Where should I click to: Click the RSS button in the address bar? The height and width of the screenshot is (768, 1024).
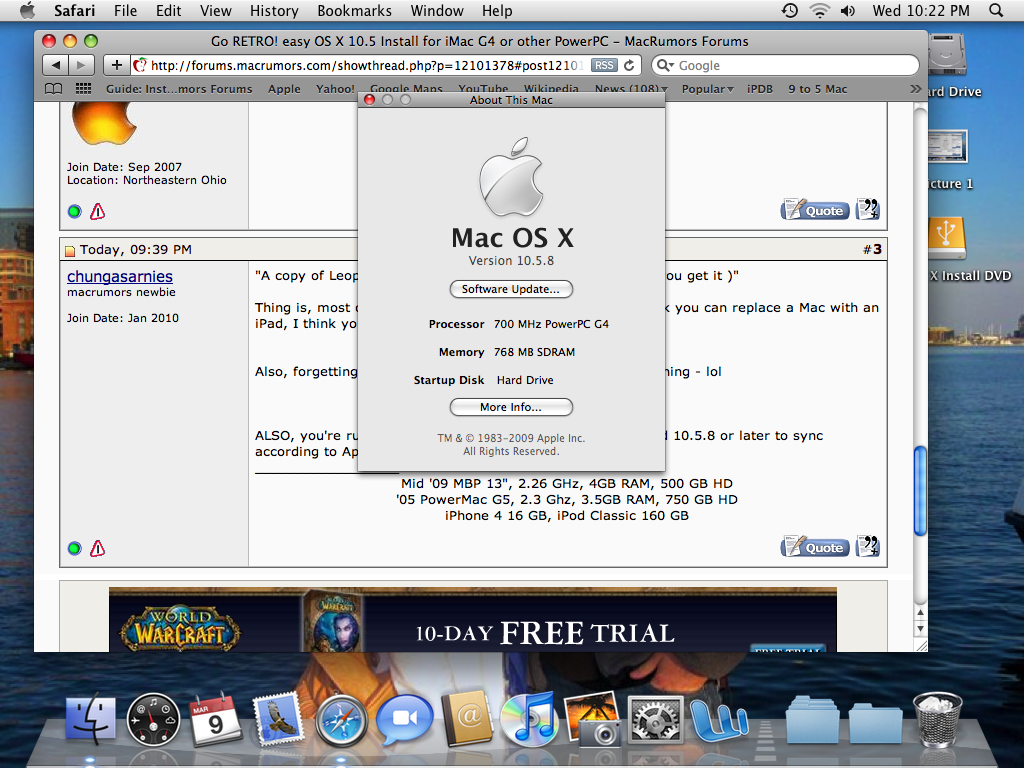click(604, 65)
